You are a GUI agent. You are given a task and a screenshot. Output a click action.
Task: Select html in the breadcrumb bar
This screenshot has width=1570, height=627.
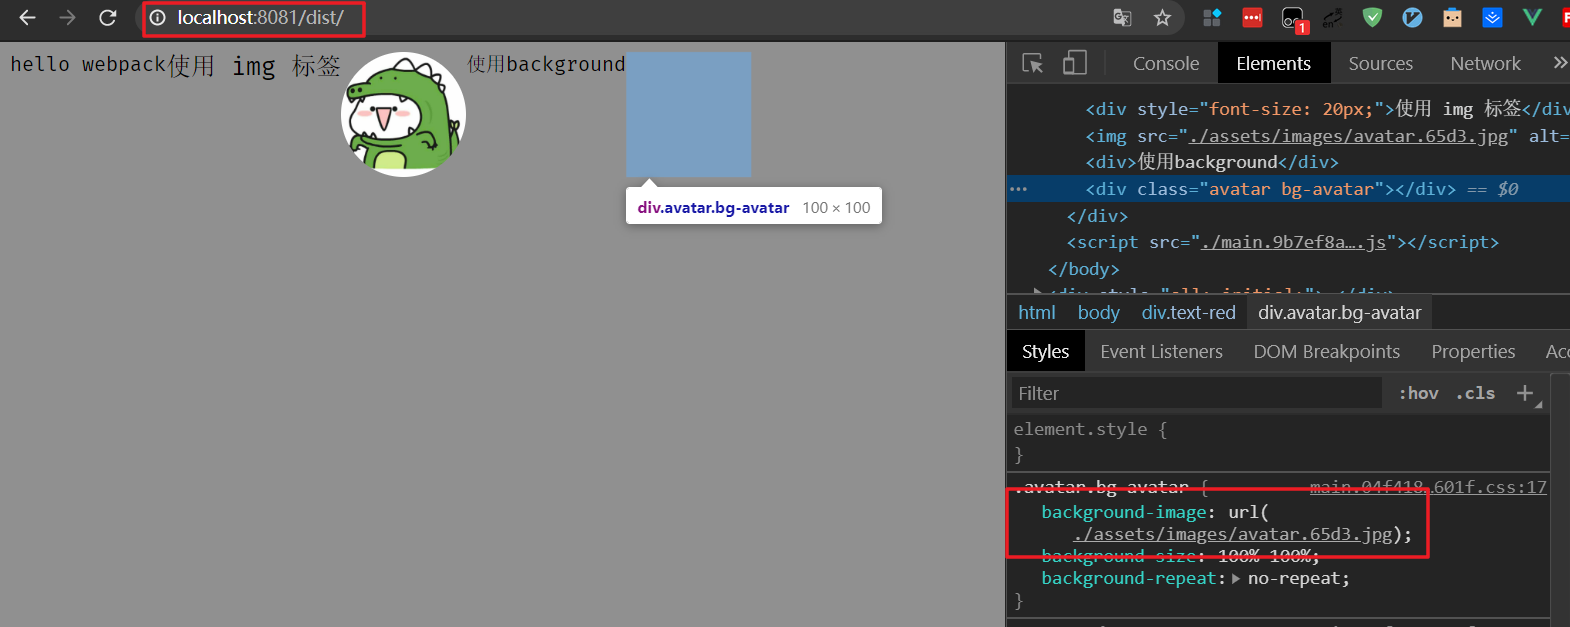click(x=1037, y=313)
